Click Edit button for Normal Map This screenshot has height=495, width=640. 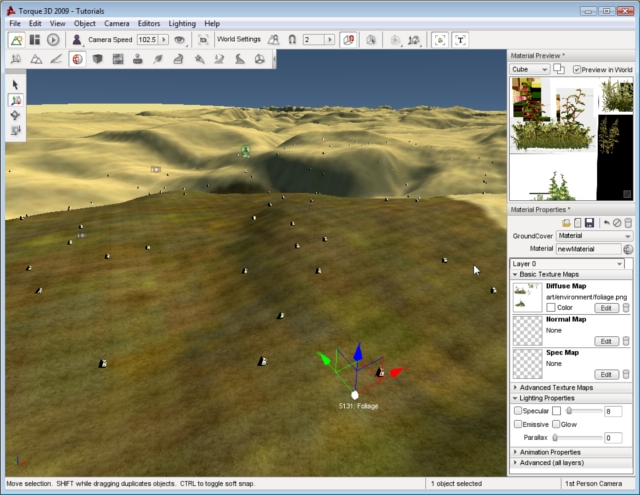click(x=606, y=342)
